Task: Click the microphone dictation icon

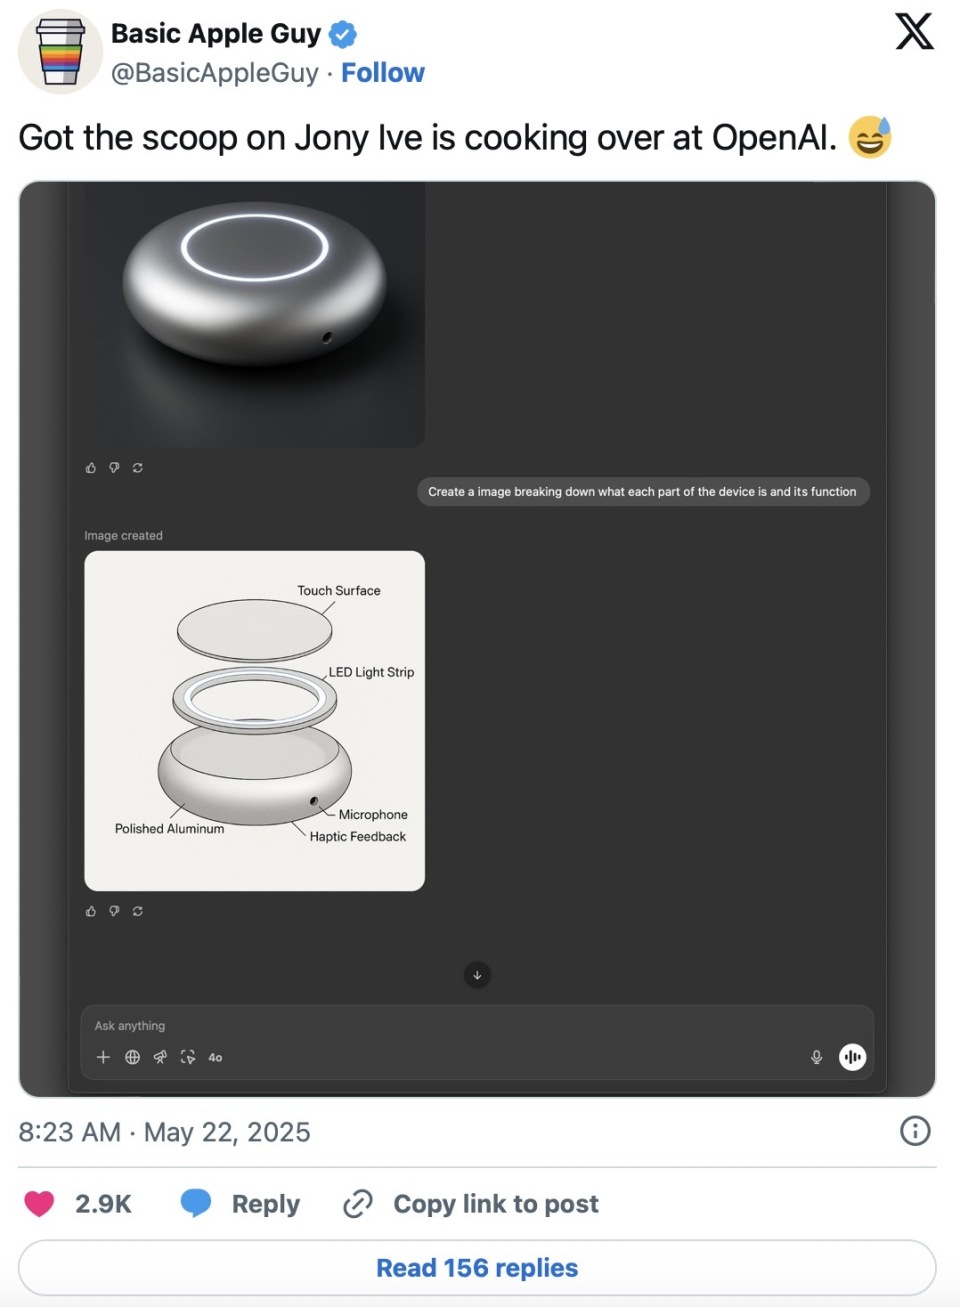Action: point(816,1057)
